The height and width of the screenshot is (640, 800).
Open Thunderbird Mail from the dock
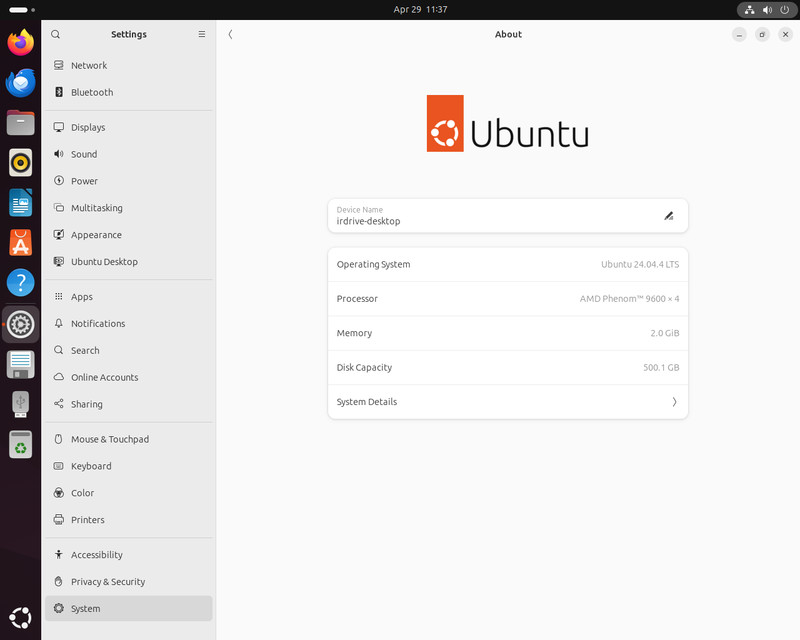pos(20,83)
